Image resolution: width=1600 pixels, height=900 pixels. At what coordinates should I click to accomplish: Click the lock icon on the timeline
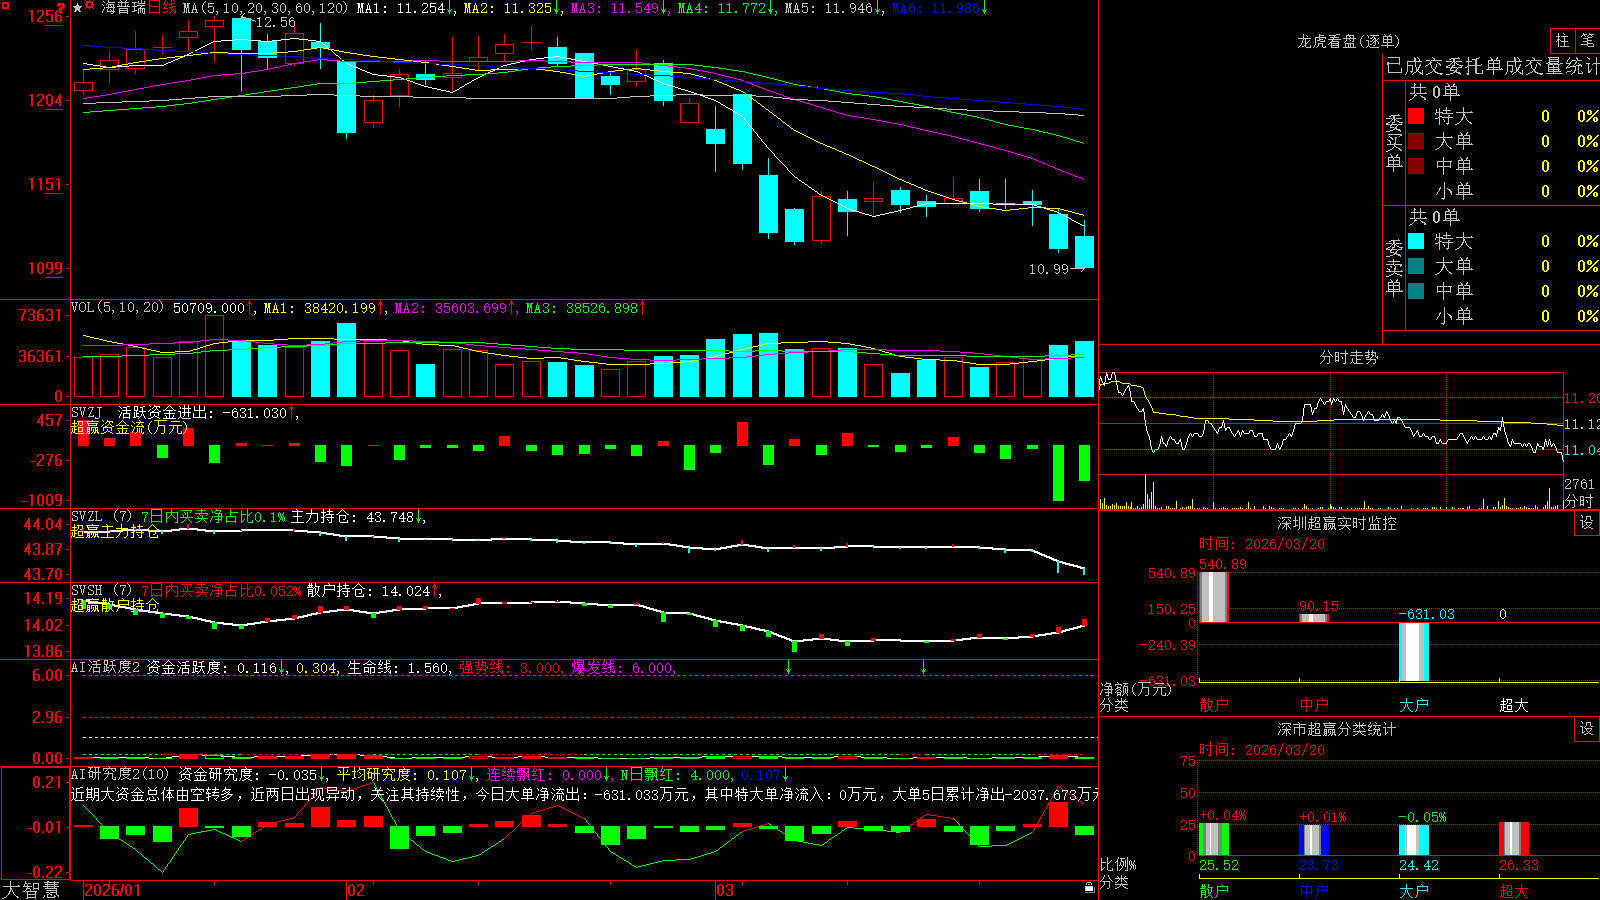click(x=1089, y=888)
